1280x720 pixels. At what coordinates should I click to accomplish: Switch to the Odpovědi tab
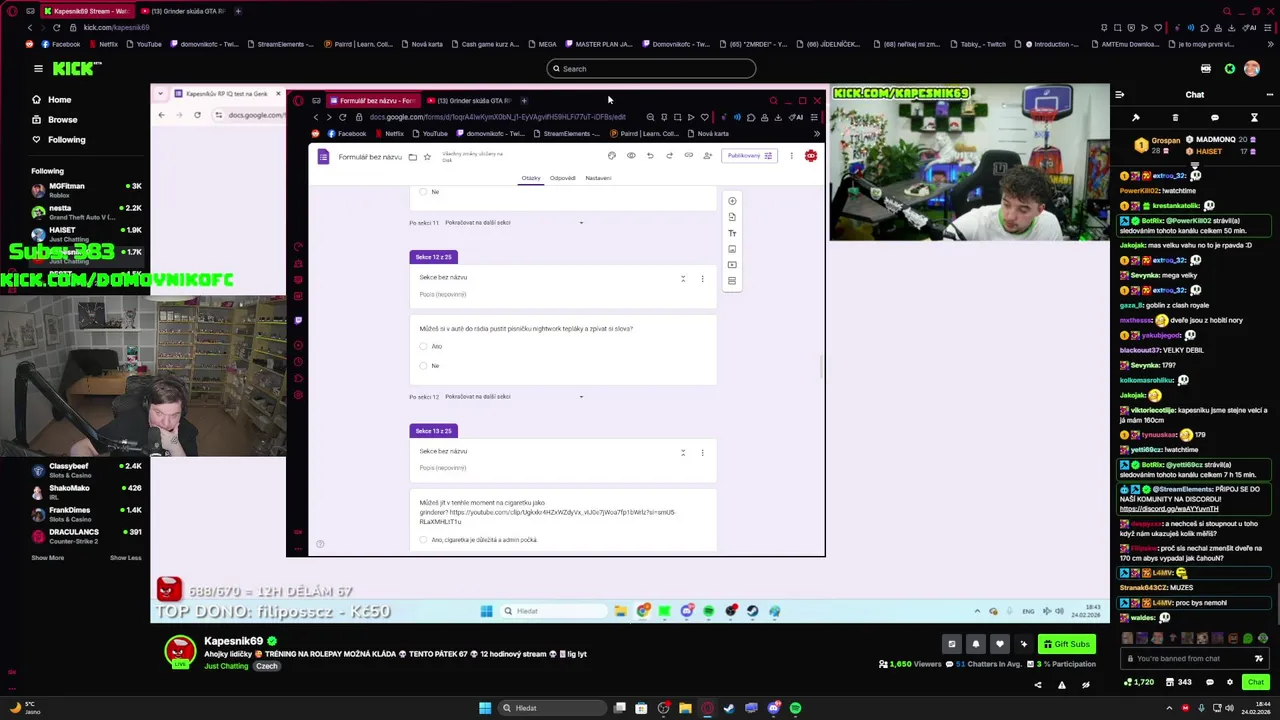tap(562, 178)
